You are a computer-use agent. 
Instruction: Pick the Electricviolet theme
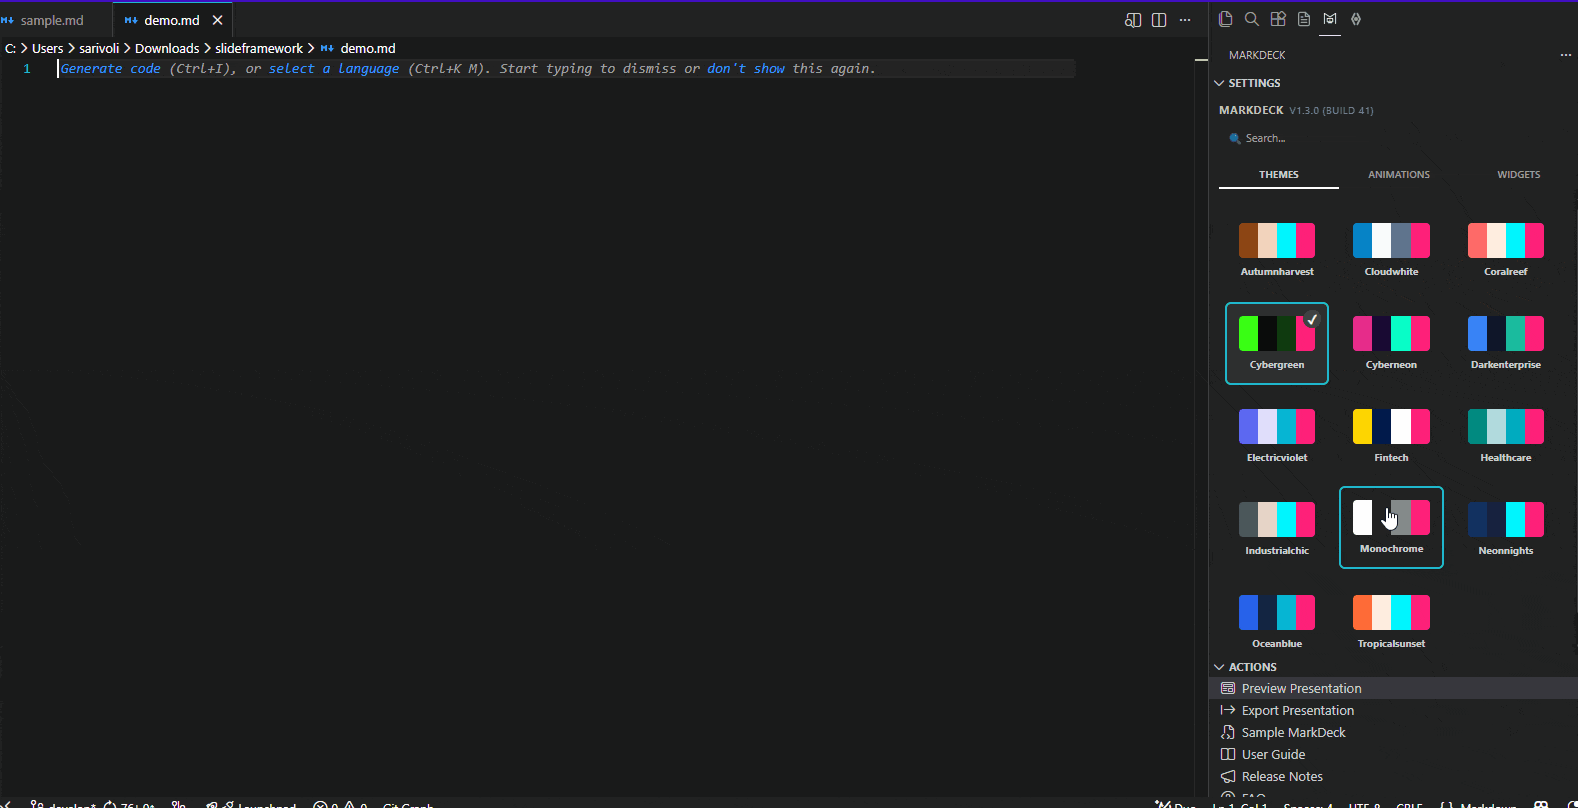tap(1277, 436)
